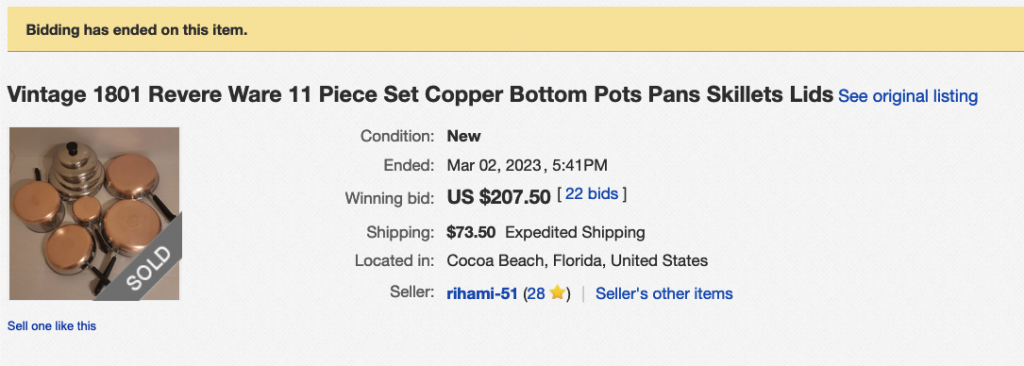Click the $73.50 shipping cost
1024x366 pixels.
[x=471, y=232]
